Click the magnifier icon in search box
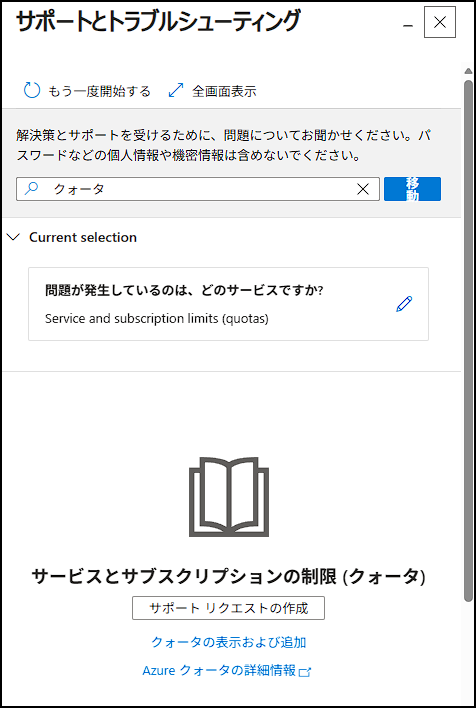The width and height of the screenshot is (476, 708). pyautogui.click(x=31, y=189)
